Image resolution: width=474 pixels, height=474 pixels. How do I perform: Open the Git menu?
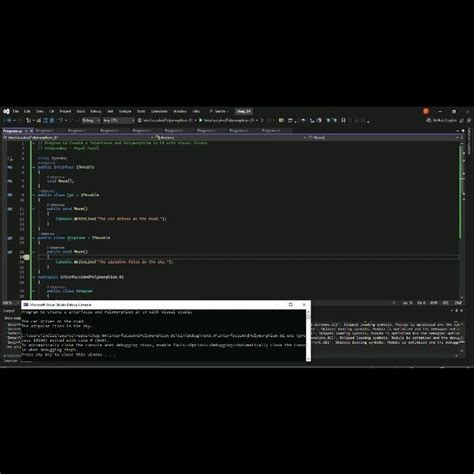click(x=52, y=111)
